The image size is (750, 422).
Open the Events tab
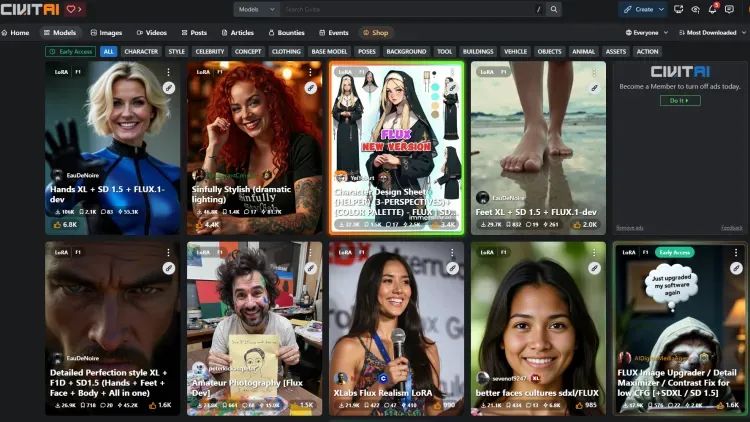pyautogui.click(x=334, y=33)
